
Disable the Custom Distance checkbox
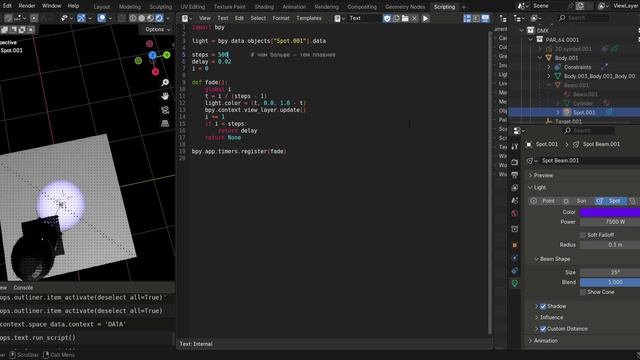(x=543, y=329)
